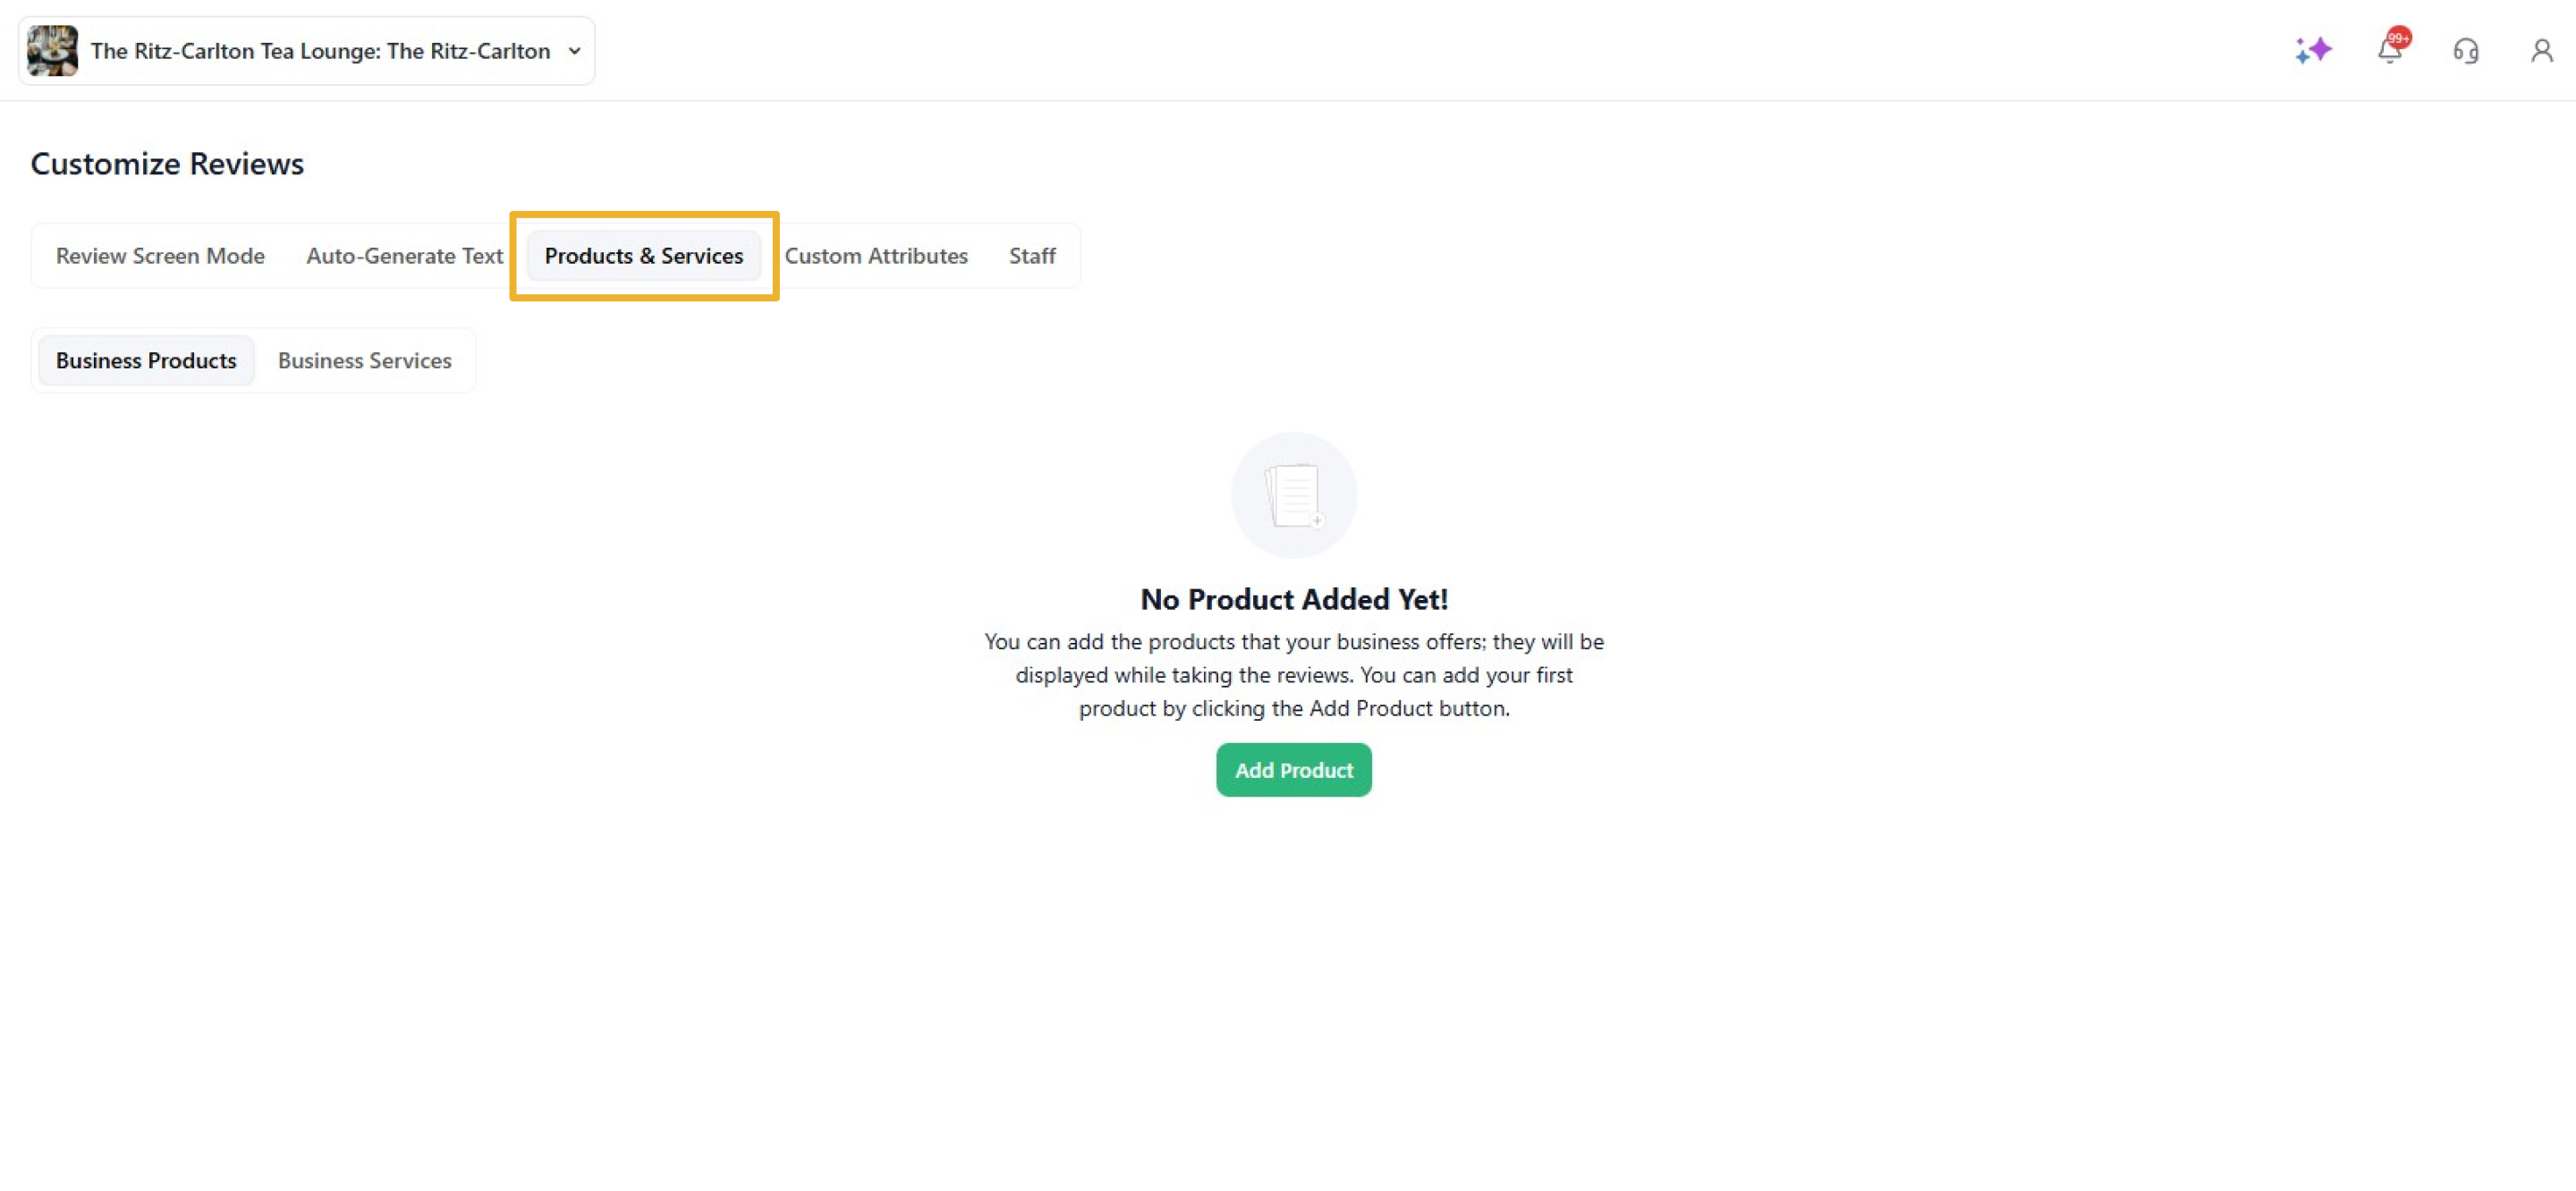Screen dimensions: 2576x1191
Task: Click the Customize Reviews page title
Action: click(167, 164)
